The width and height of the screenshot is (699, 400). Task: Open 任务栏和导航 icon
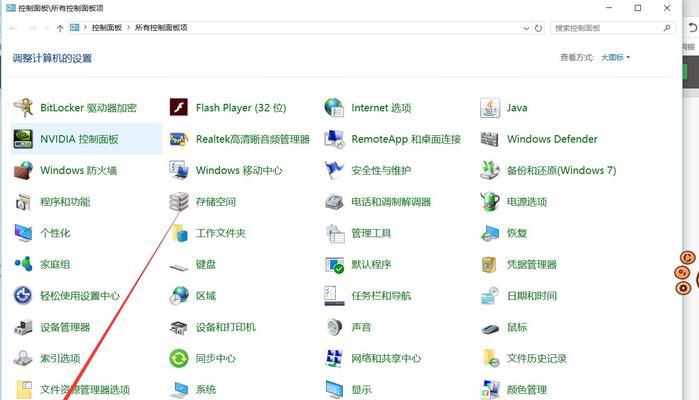334,295
